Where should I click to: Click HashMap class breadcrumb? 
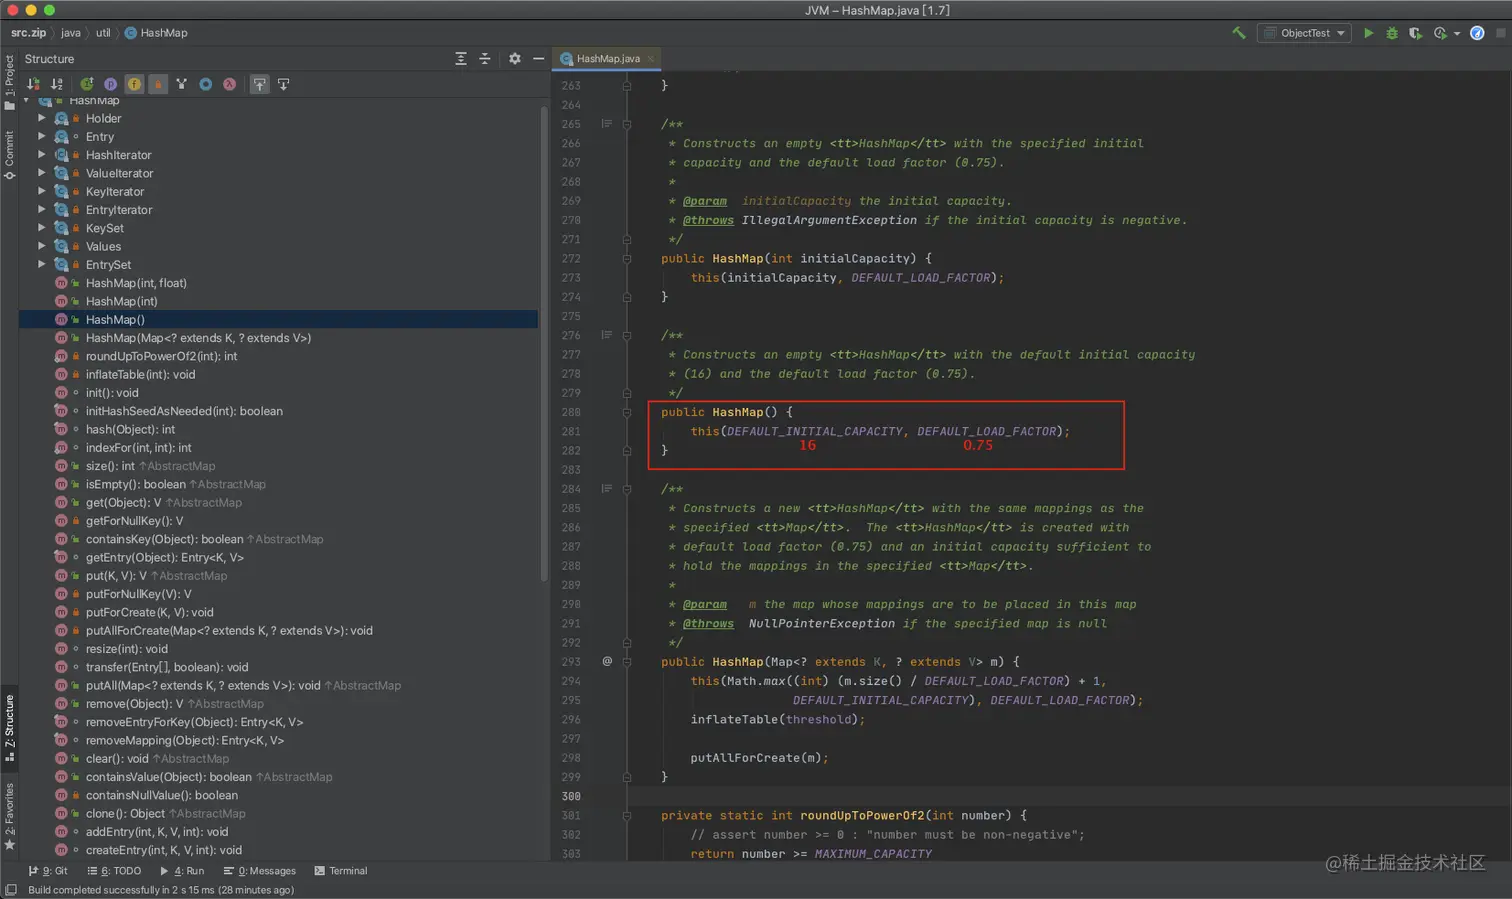(x=156, y=33)
